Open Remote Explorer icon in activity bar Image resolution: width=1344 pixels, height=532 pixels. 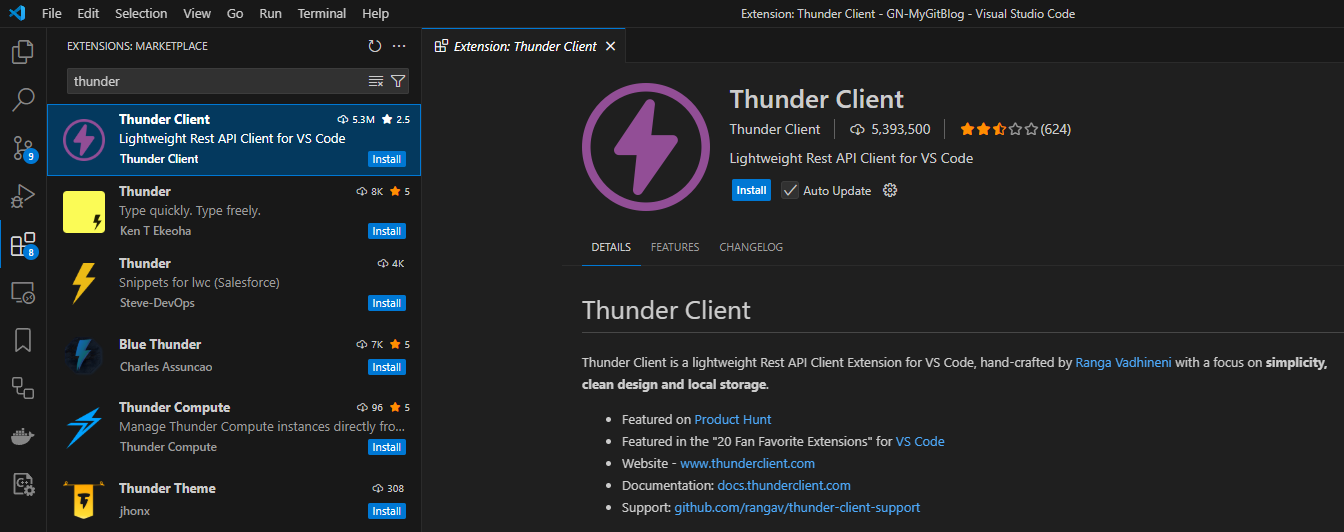pos(23,292)
